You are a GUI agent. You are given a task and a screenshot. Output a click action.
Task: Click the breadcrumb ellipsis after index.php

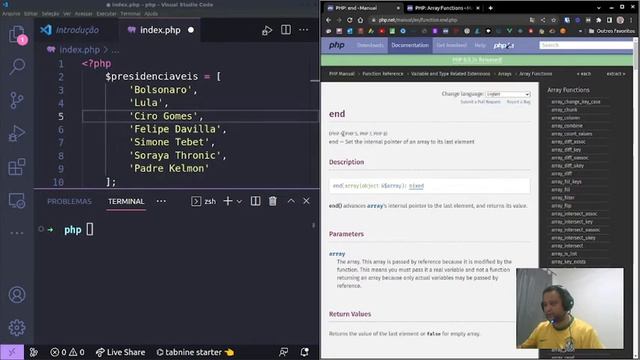[x=116, y=50]
